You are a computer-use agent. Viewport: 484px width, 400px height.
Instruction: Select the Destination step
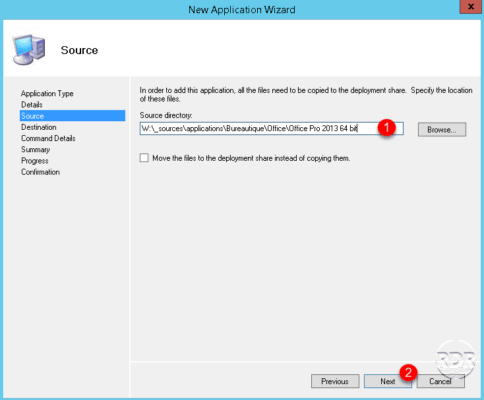click(x=39, y=127)
